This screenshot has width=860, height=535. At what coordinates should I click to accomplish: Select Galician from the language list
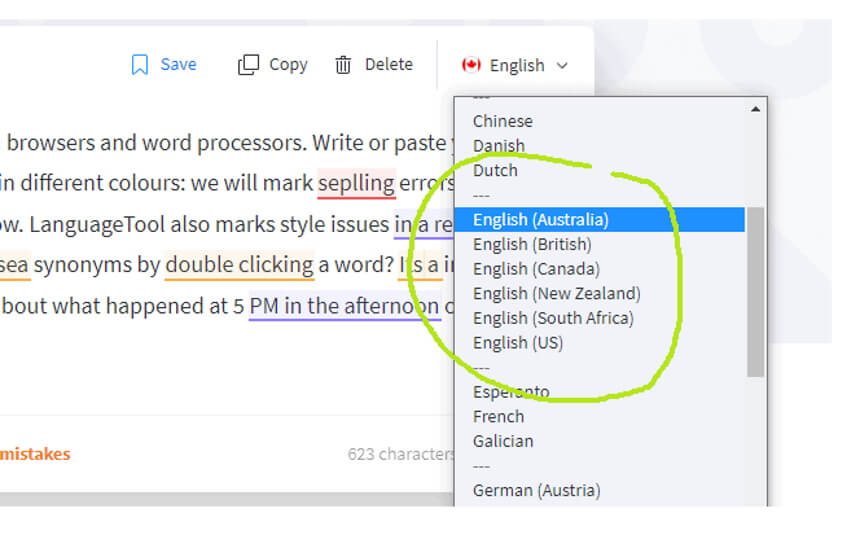point(503,441)
